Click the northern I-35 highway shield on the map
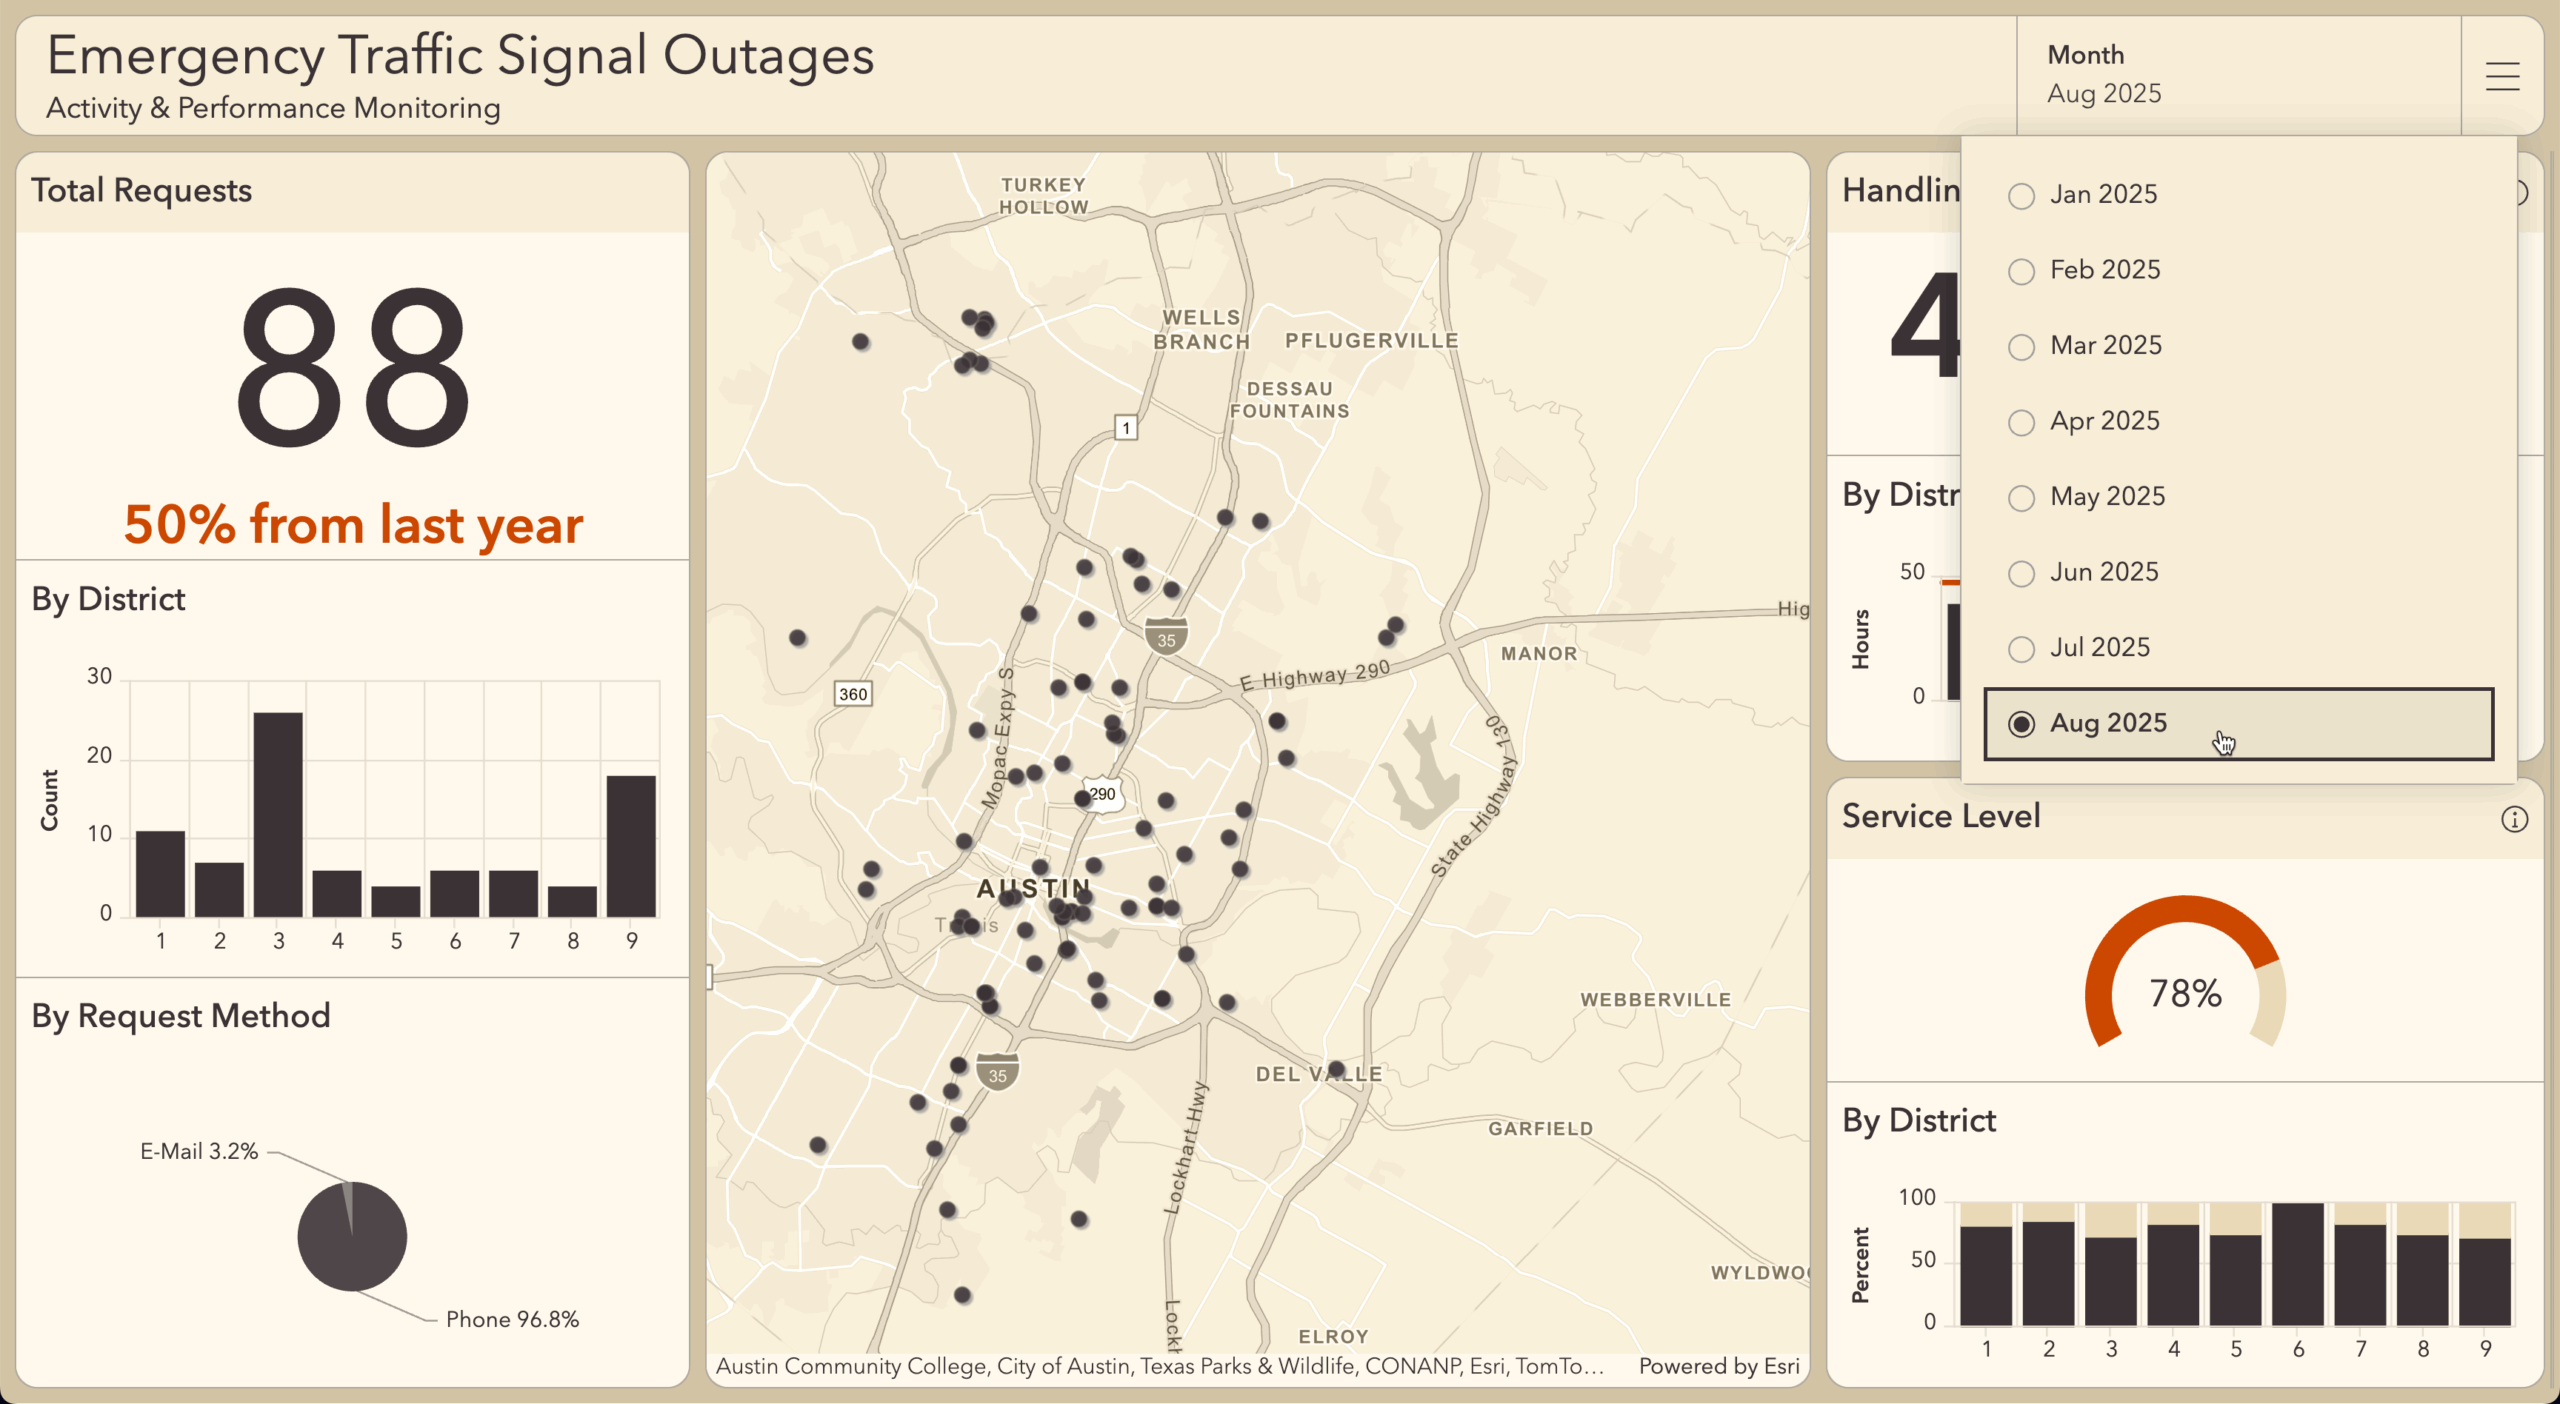 (x=1166, y=637)
